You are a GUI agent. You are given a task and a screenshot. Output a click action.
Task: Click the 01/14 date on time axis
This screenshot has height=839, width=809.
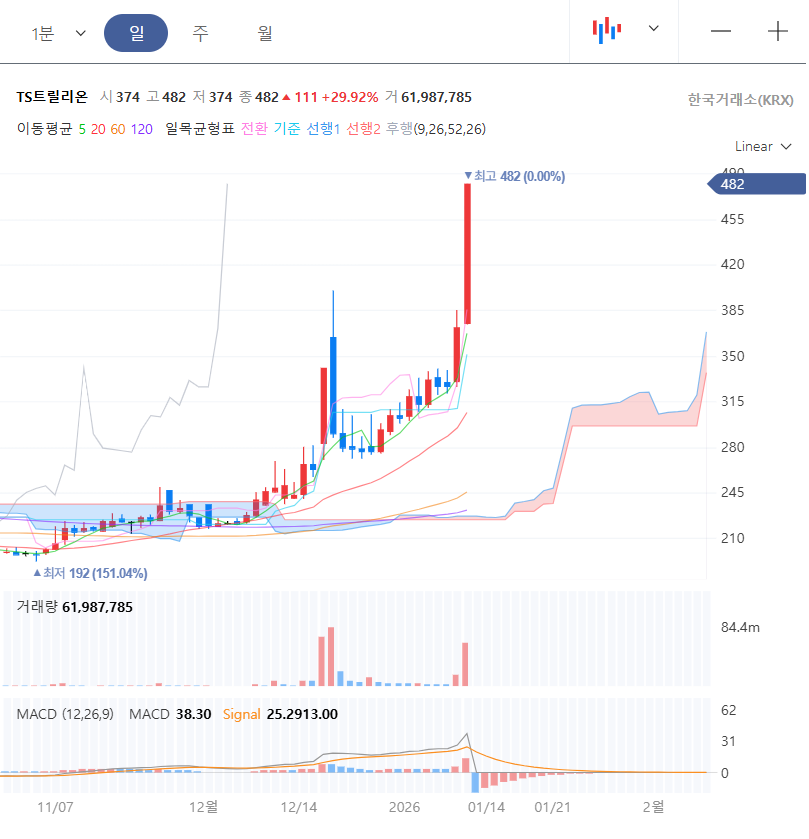click(x=486, y=807)
